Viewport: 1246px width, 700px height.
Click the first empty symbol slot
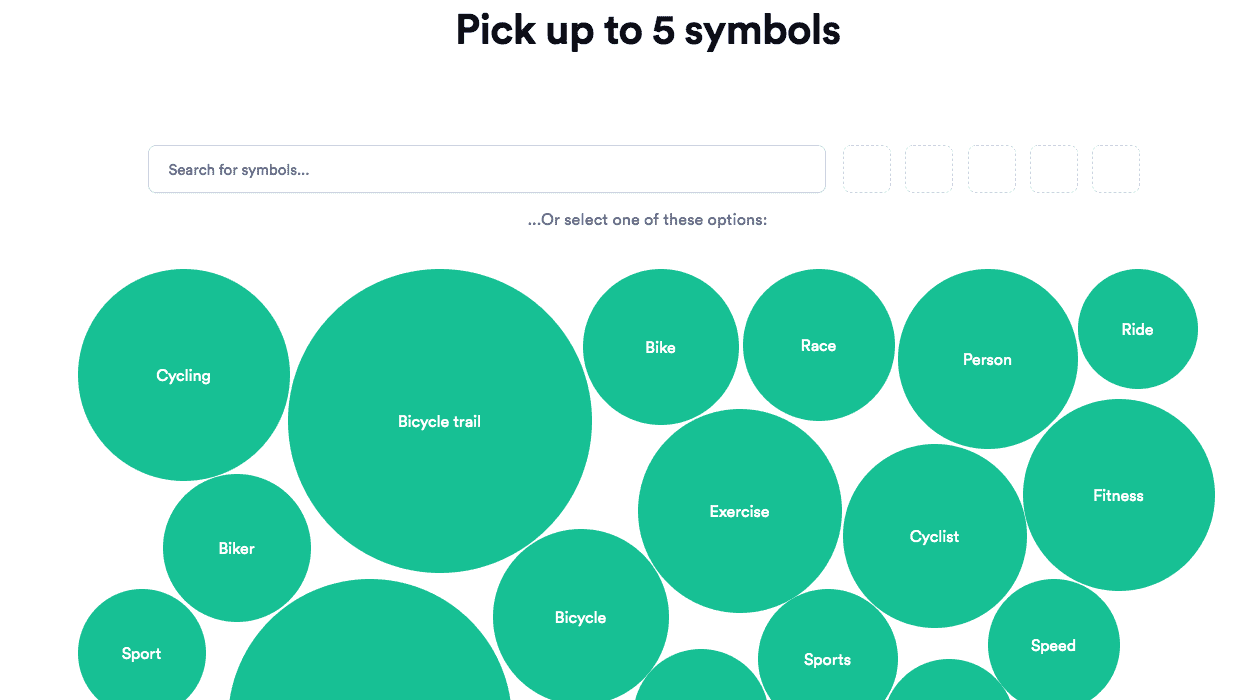[x=867, y=169]
